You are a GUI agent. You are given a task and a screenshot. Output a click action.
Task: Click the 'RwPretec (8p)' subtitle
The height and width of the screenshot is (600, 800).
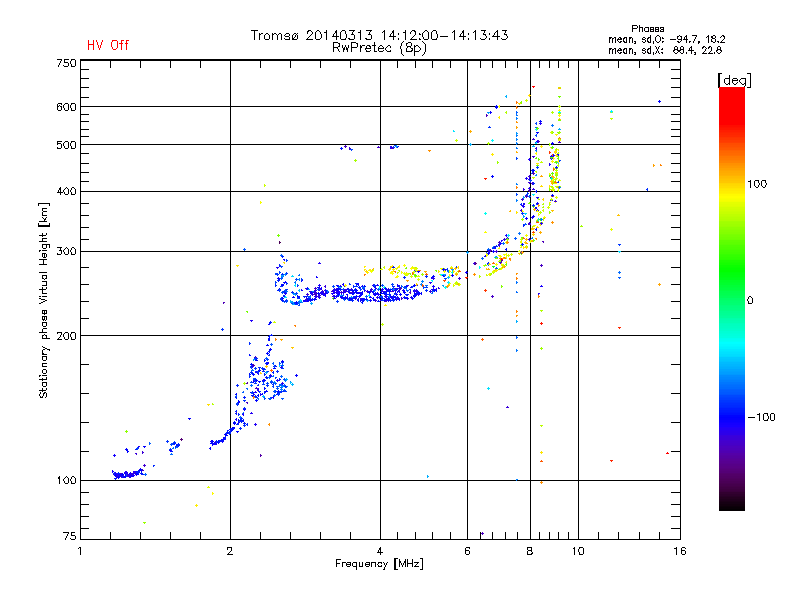coord(379,48)
